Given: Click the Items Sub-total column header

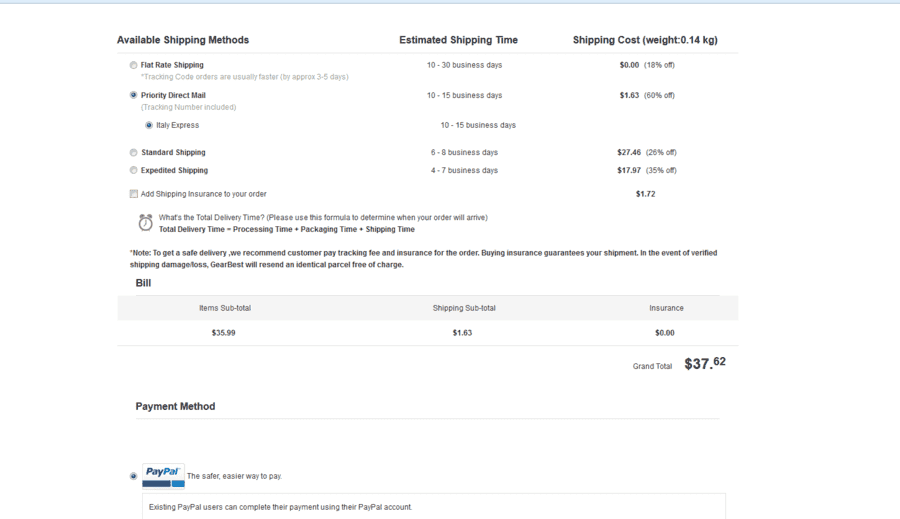Looking at the screenshot, I should tap(225, 308).
